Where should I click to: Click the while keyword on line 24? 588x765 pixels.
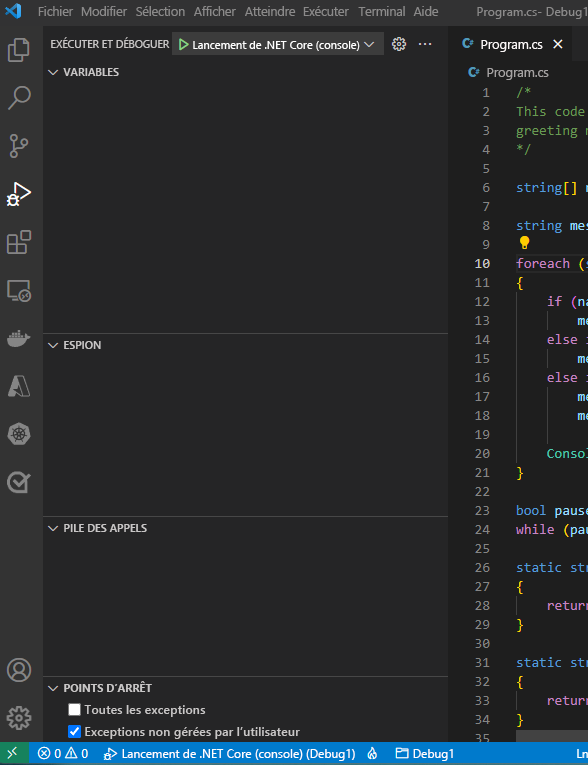[535, 529]
